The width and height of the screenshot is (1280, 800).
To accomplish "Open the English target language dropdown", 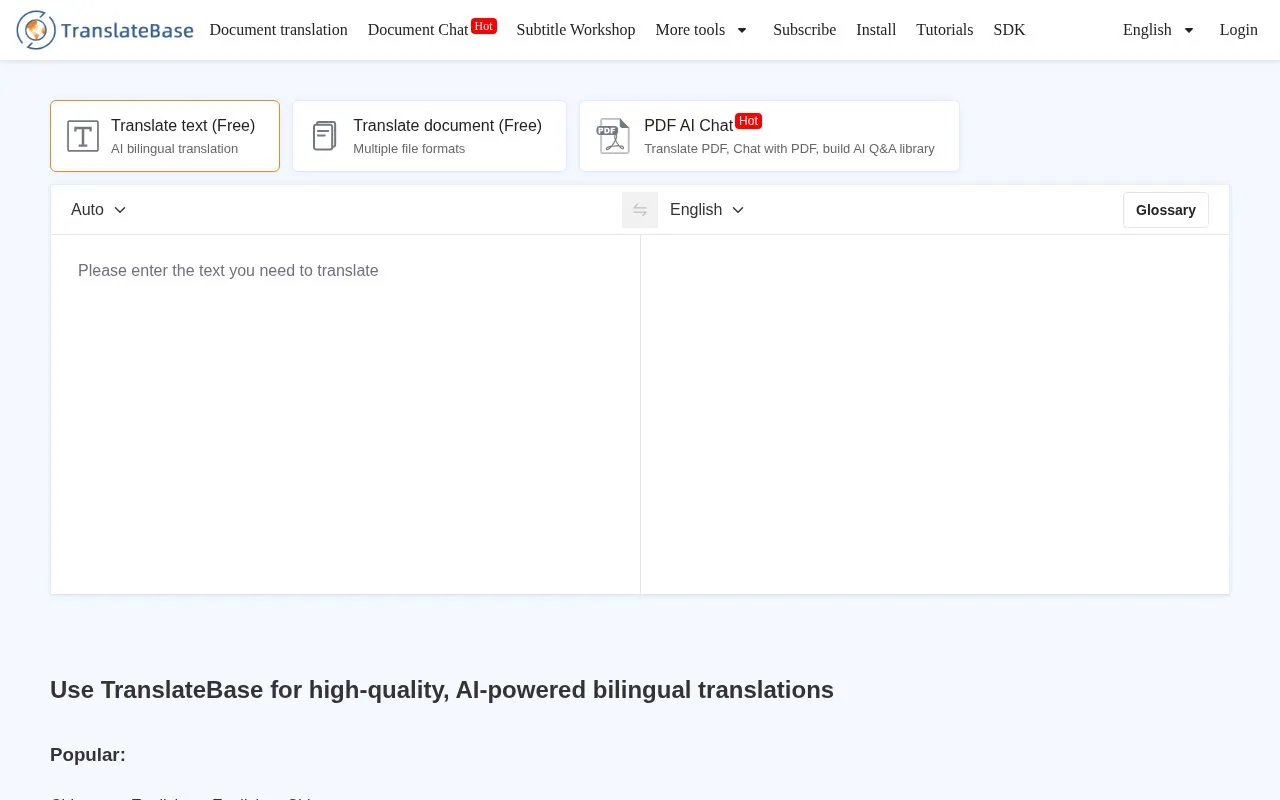I will (x=707, y=210).
